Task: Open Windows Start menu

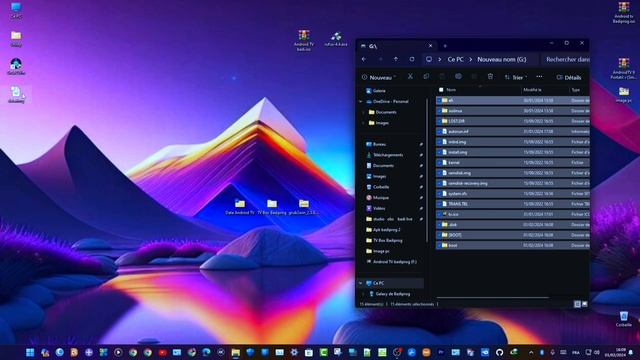Action: pyautogui.click(x=30, y=352)
